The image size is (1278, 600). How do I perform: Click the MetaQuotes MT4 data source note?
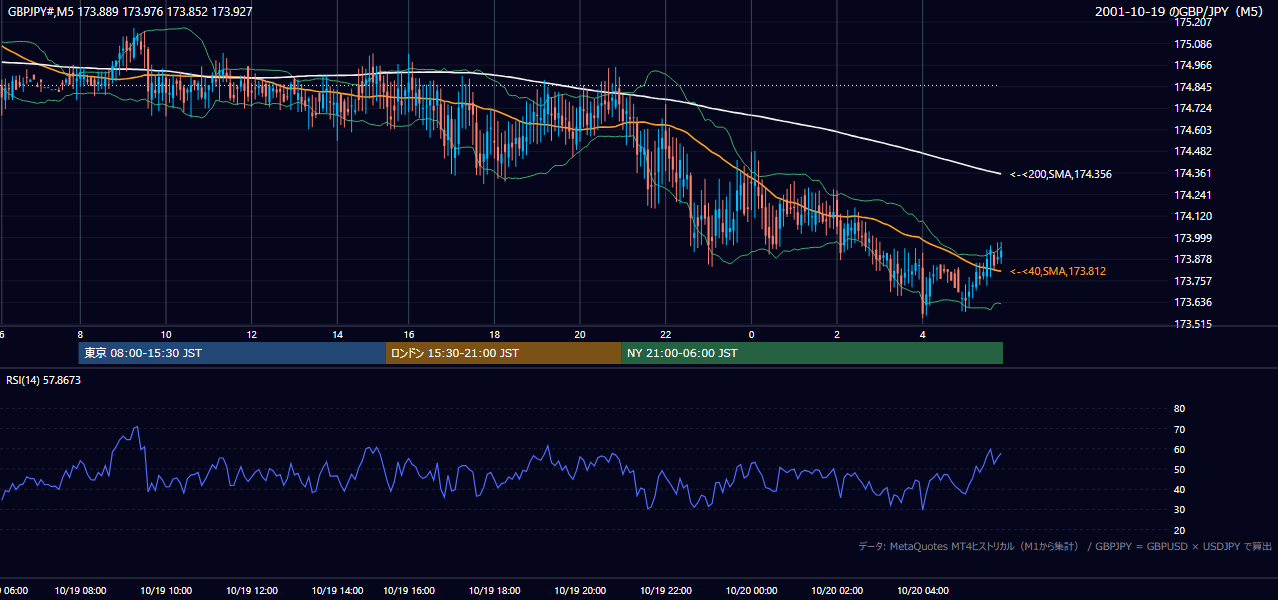(1064, 546)
